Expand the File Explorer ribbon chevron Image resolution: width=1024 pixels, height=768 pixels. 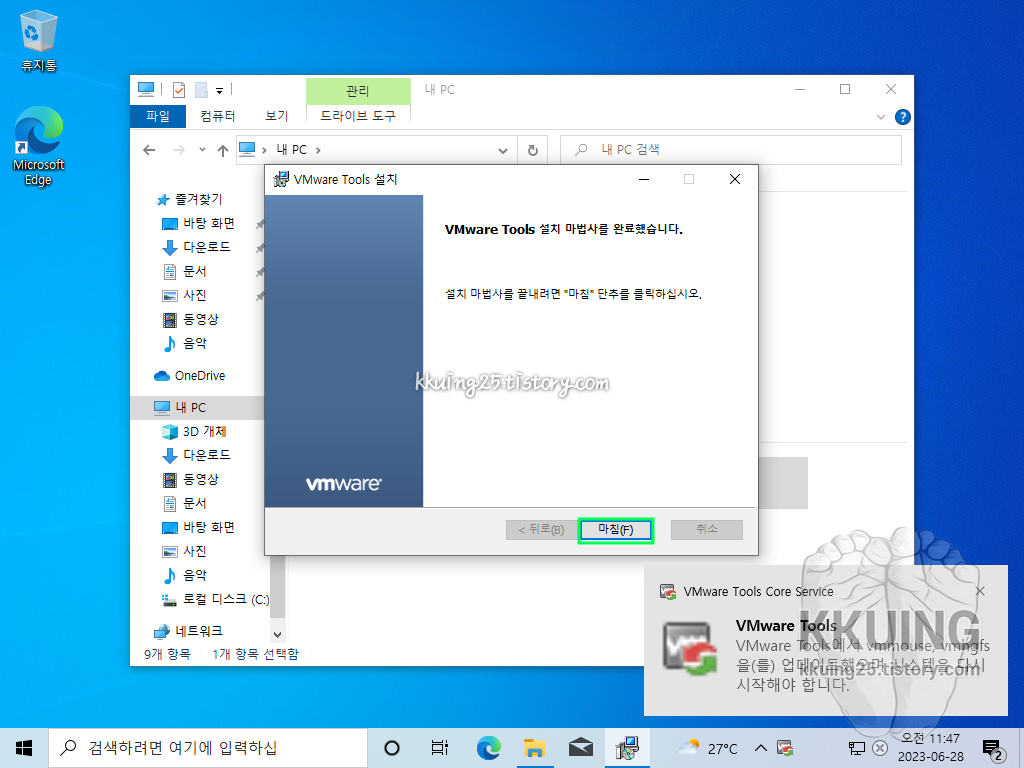coord(880,117)
